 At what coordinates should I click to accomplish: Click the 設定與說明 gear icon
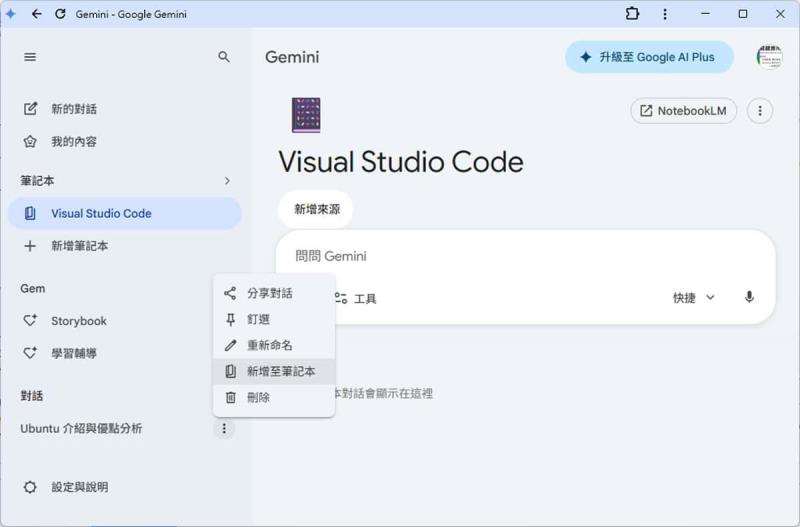(x=30, y=487)
